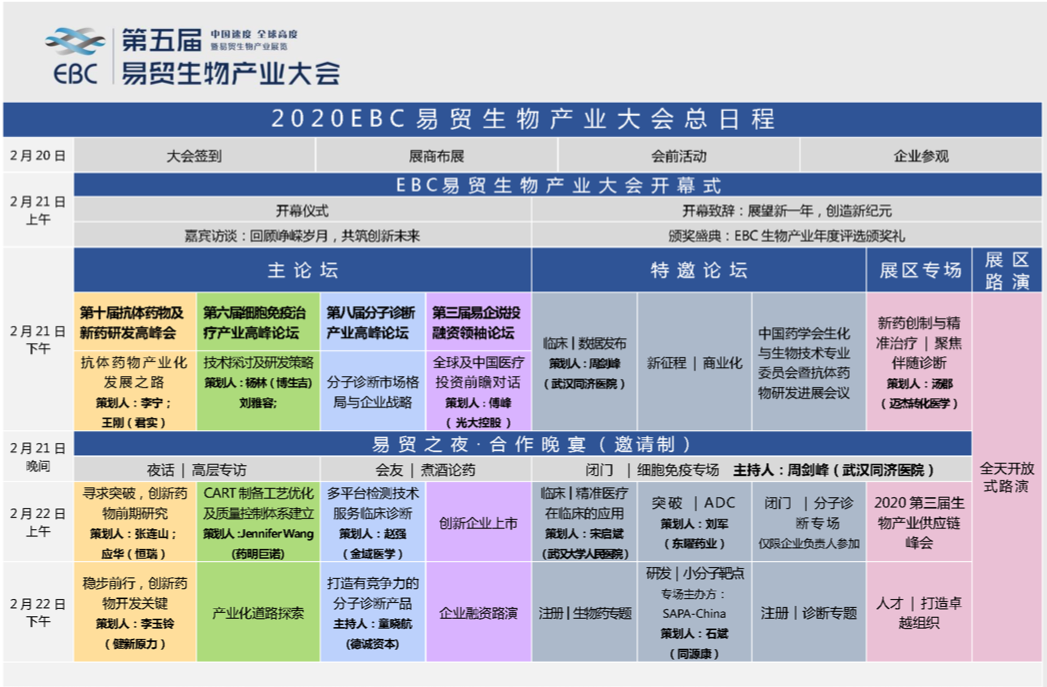Screen dimensions: 1047x687
Task: Select 夜话 | 高层专访 cell
Action: [x=196, y=469]
